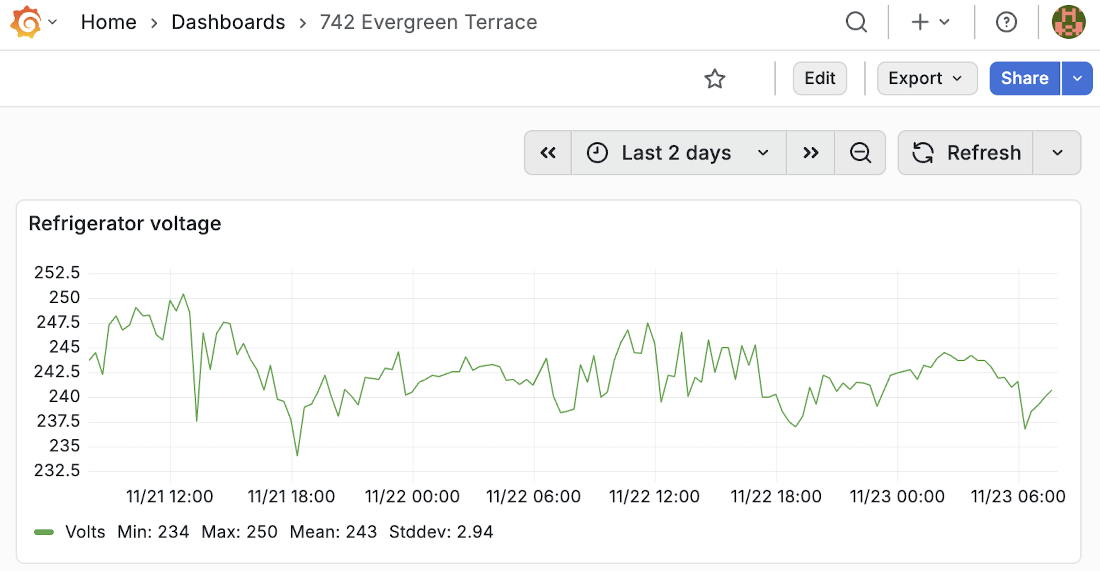Expand the Share options arrow
The image size is (1100, 571).
pyautogui.click(x=1077, y=79)
